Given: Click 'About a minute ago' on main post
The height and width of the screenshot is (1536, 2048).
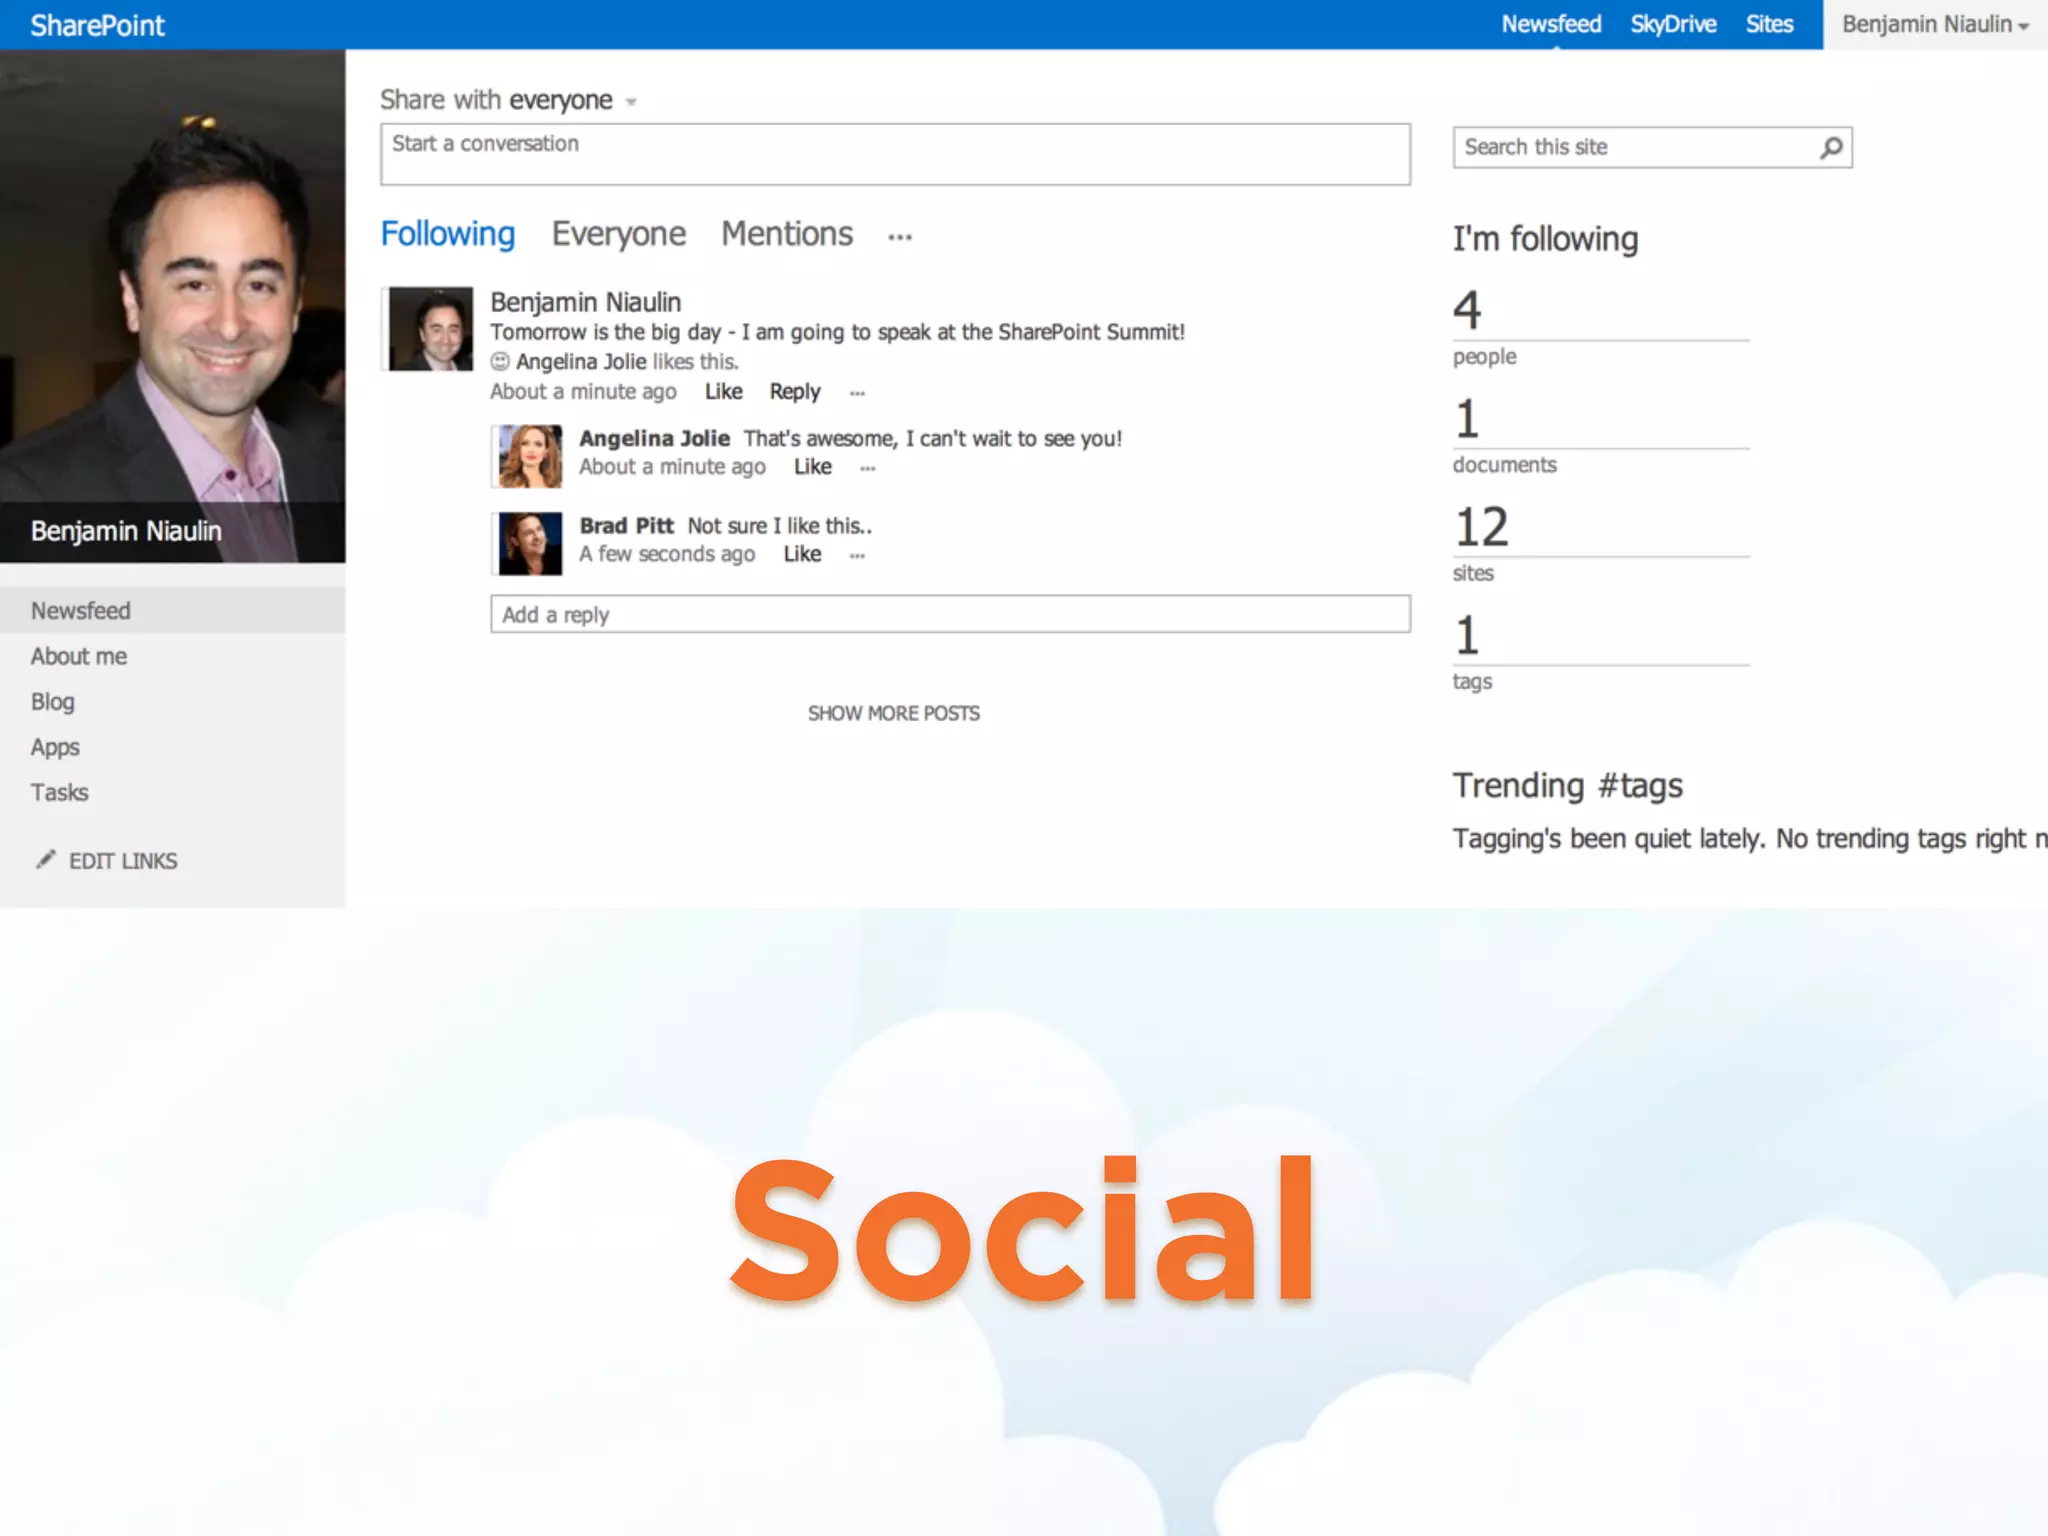Looking at the screenshot, I should (x=583, y=392).
